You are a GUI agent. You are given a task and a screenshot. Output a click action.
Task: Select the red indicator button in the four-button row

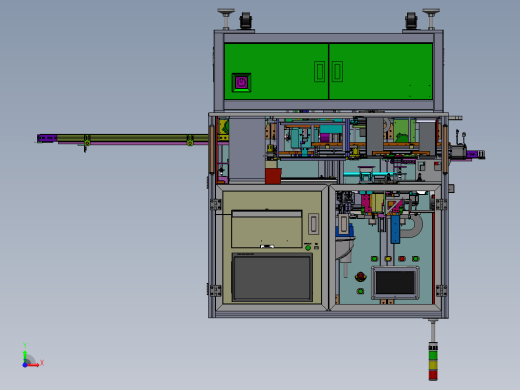point(402,259)
